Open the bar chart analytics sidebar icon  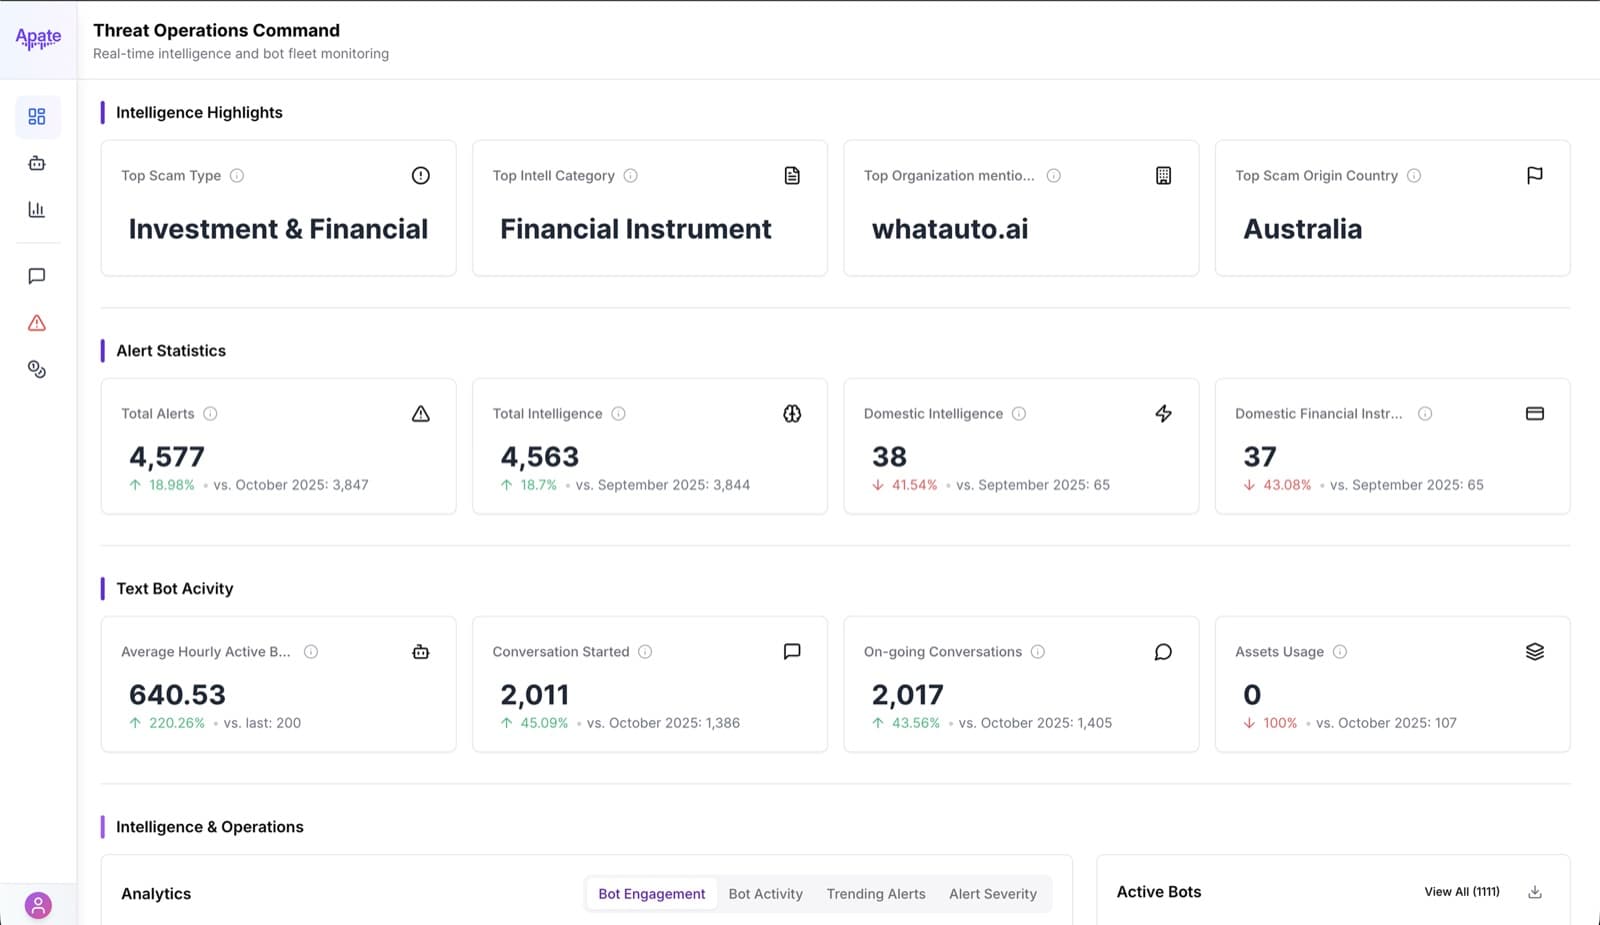(37, 209)
